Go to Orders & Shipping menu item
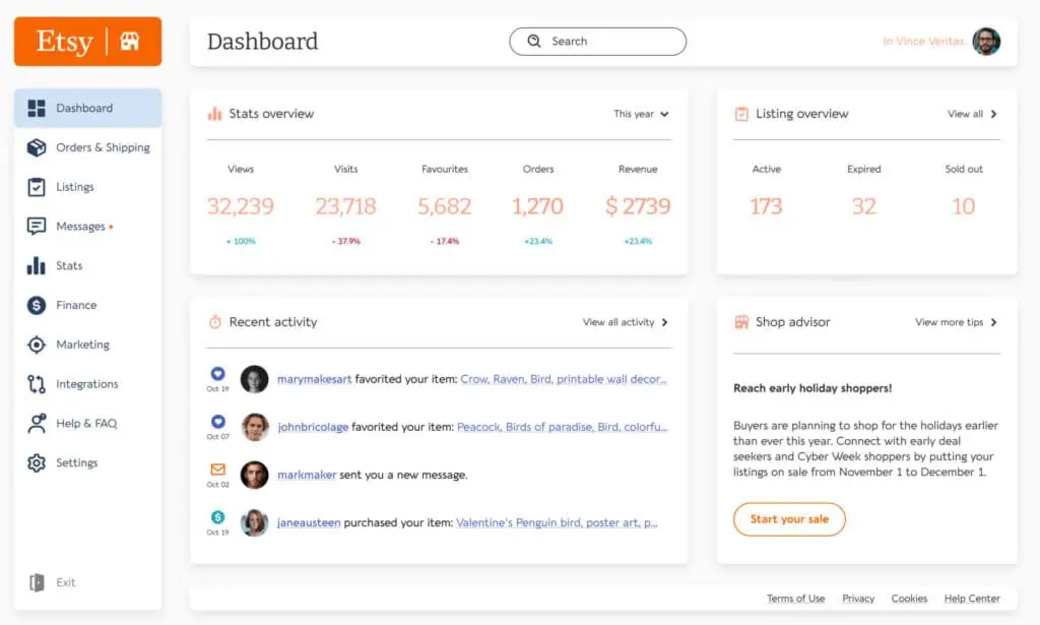Image resolution: width=1040 pixels, height=625 pixels. coord(88,147)
